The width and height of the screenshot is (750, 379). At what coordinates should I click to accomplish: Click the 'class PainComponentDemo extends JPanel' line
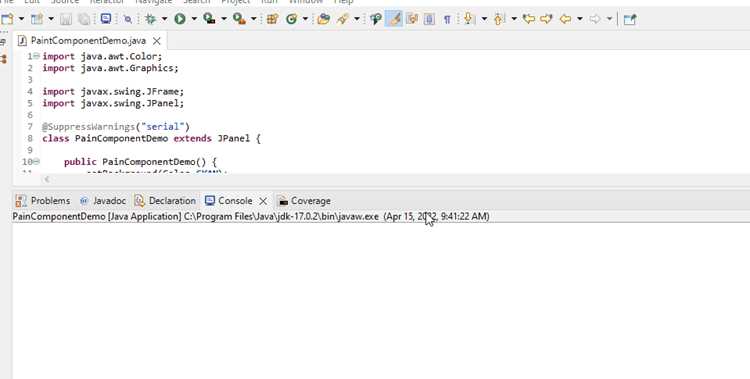point(151,138)
